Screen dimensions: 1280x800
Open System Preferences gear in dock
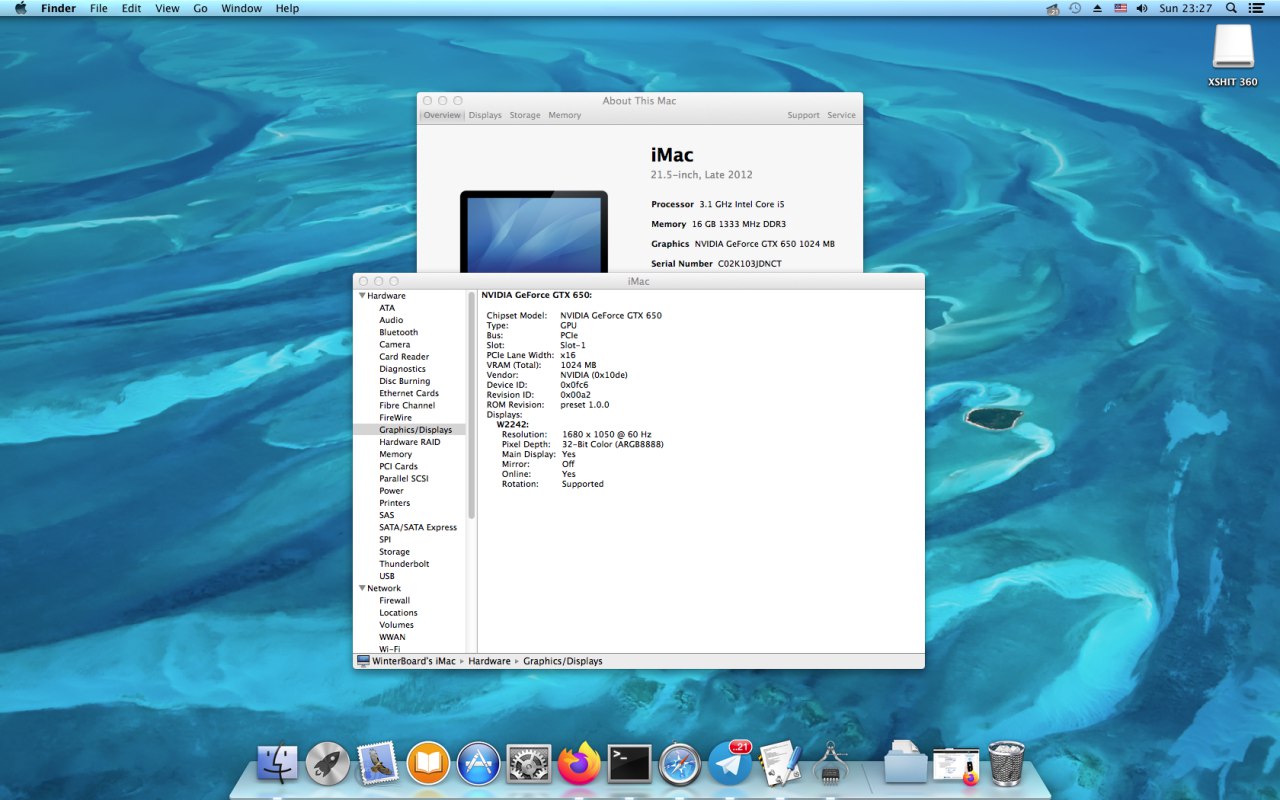pos(529,764)
